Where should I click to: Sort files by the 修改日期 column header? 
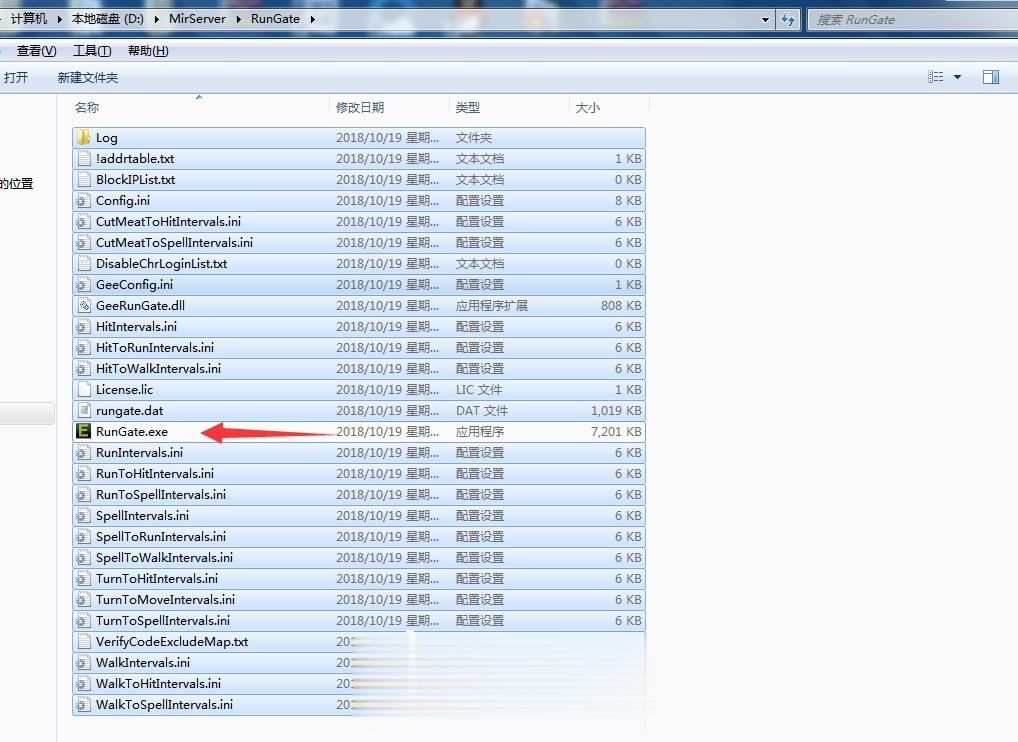click(x=390, y=107)
